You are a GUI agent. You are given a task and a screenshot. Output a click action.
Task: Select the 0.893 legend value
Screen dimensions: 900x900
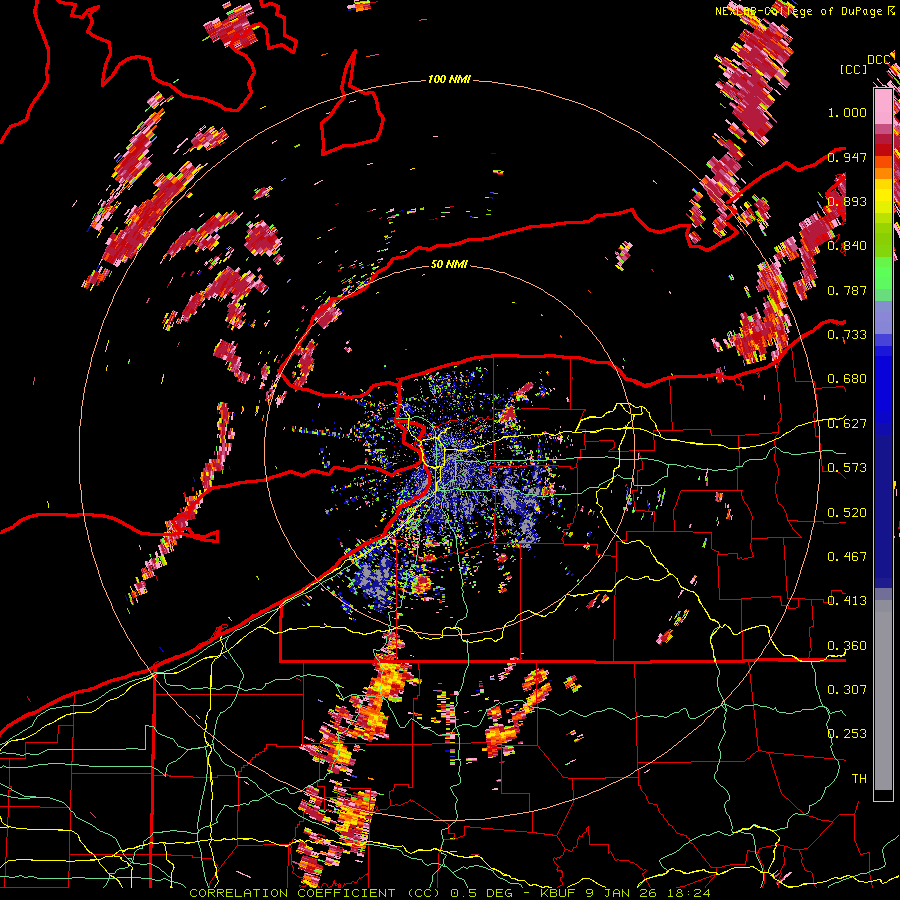coord(847,201)
